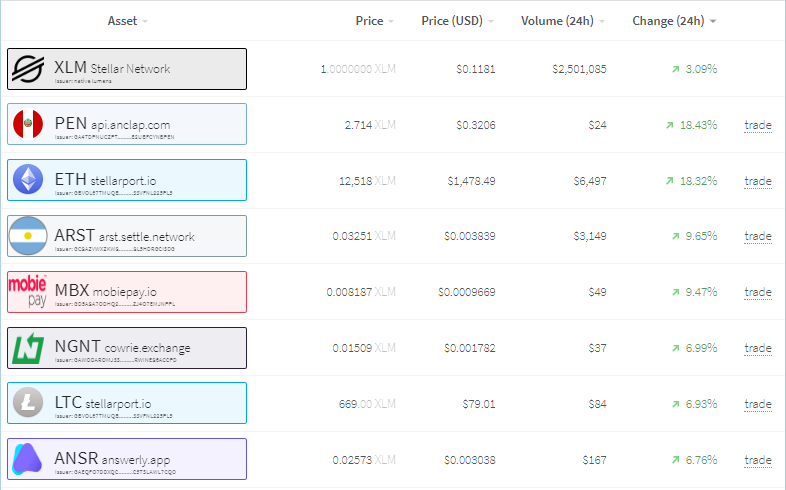
Task: Open trade link for PEN row
Action: tap(758, 125)
